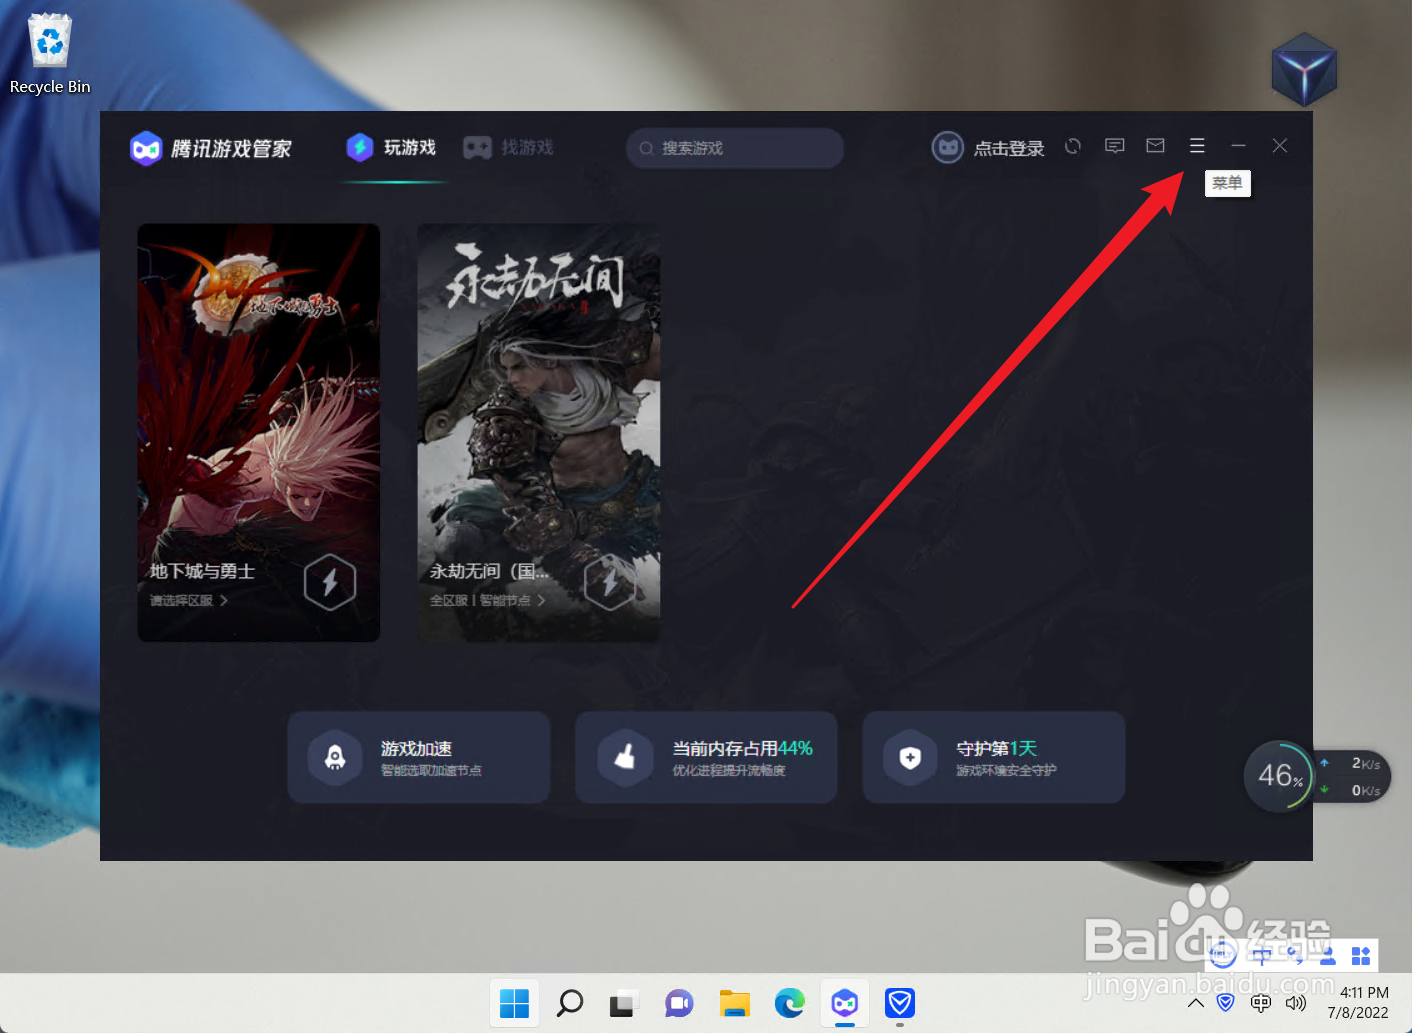Click 点击登录 to log in
Screen dimensions: 1412x1033
1009,148
